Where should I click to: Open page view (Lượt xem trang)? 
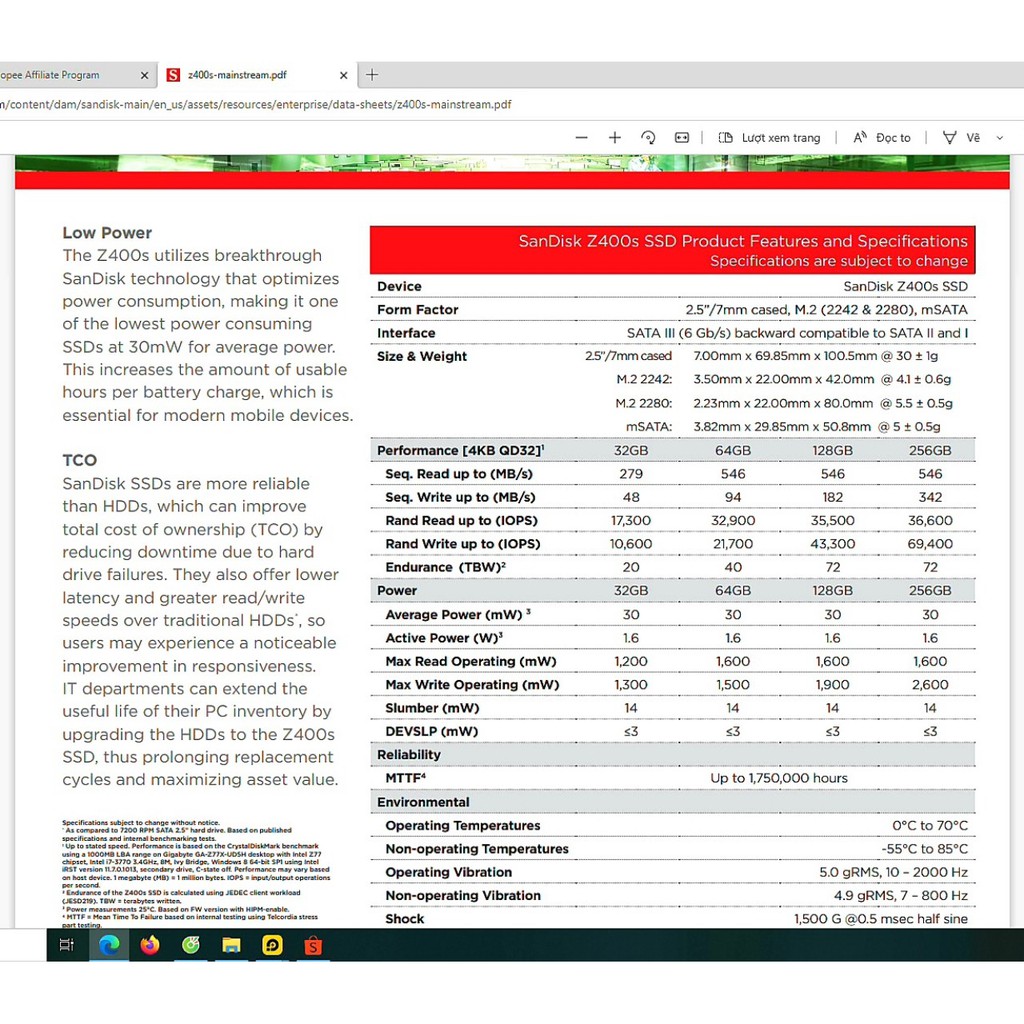pos(770,138)
